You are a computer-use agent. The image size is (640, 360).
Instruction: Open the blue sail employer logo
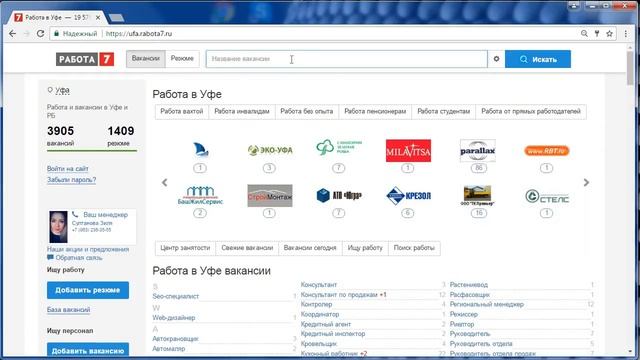click(x=200, y=150)
